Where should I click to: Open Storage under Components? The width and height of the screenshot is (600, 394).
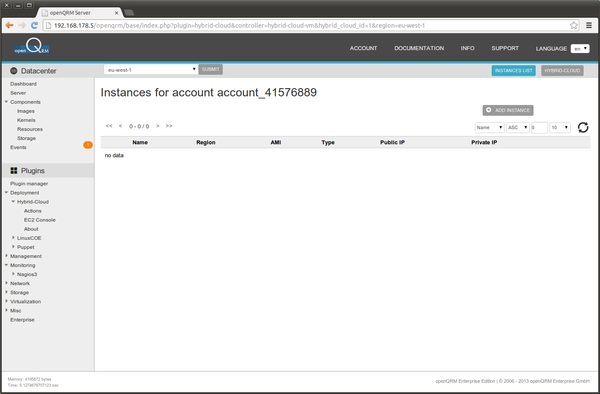pos(26,138)
